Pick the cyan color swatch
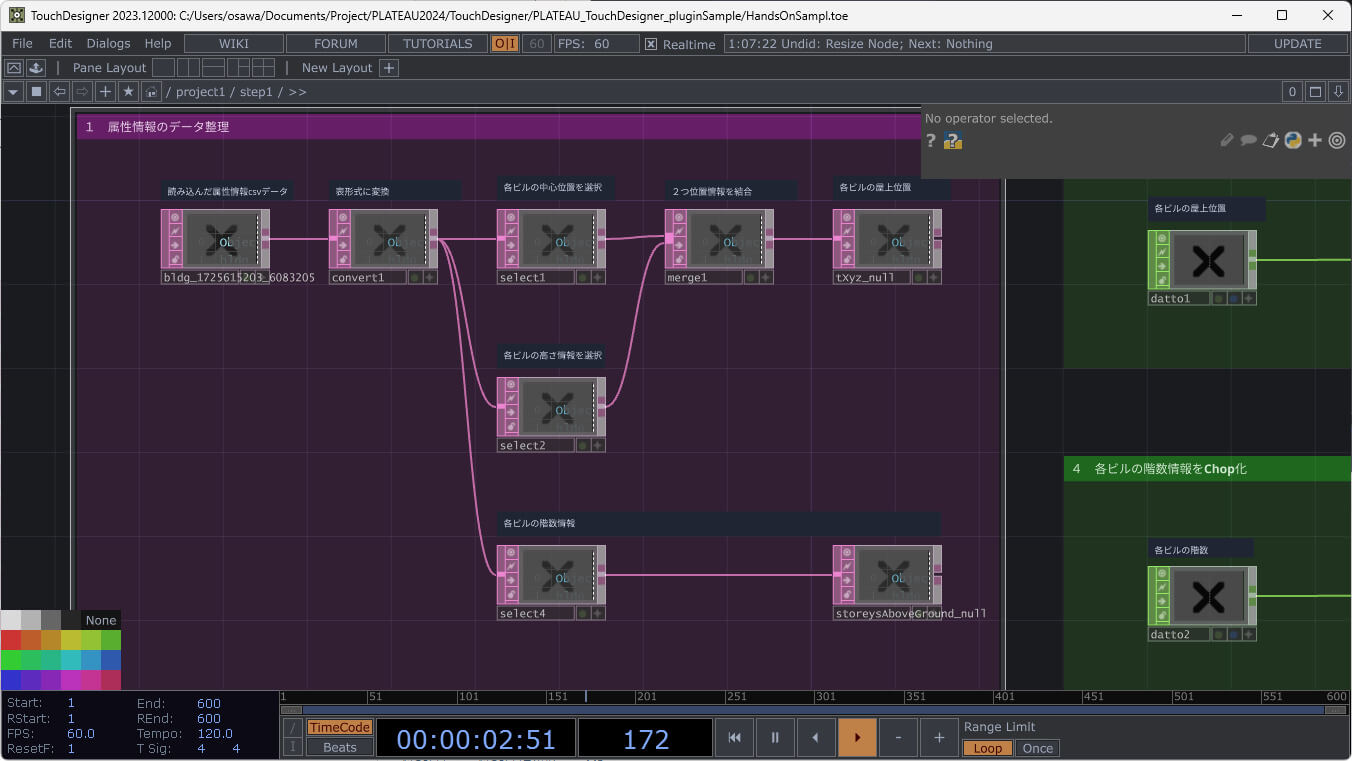1352x761 pixels. coord(71,660)
